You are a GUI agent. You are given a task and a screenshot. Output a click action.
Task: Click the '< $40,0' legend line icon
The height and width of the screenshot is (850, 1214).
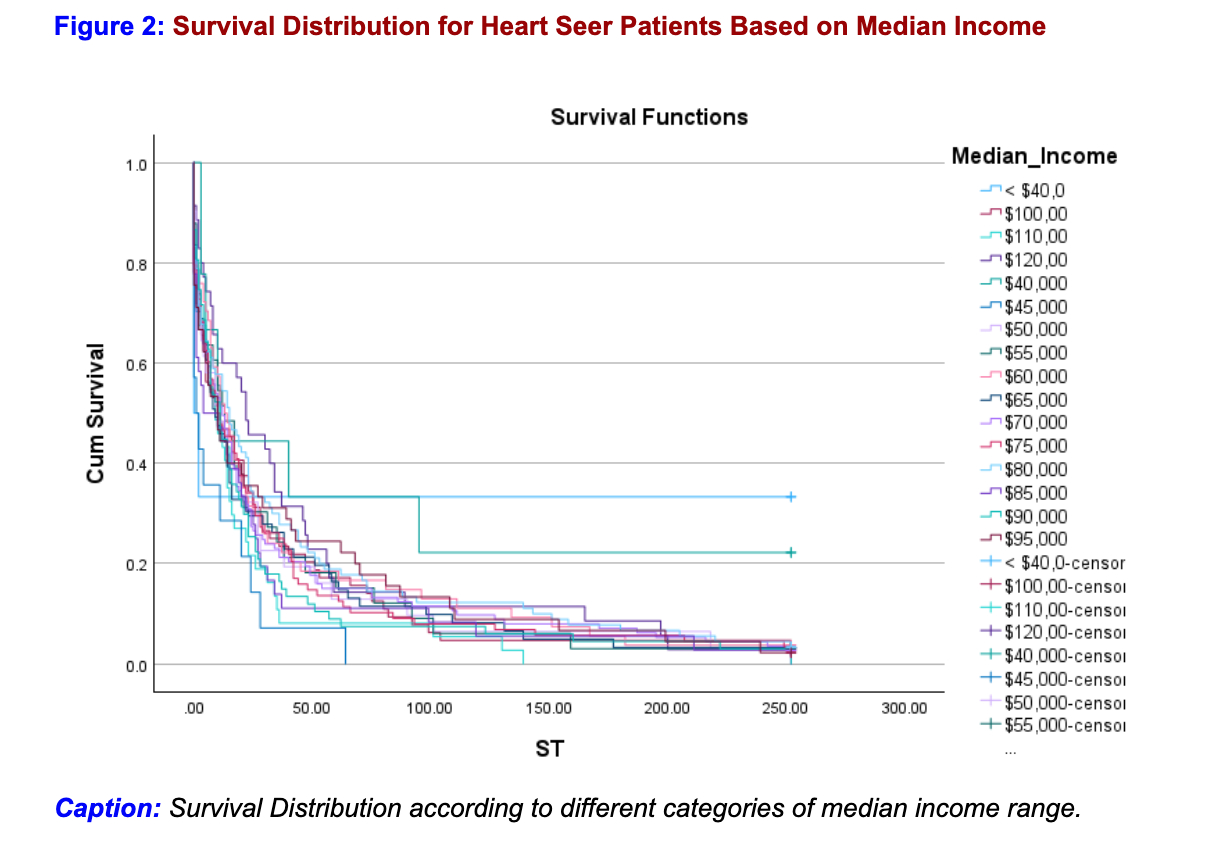(991, 189)
